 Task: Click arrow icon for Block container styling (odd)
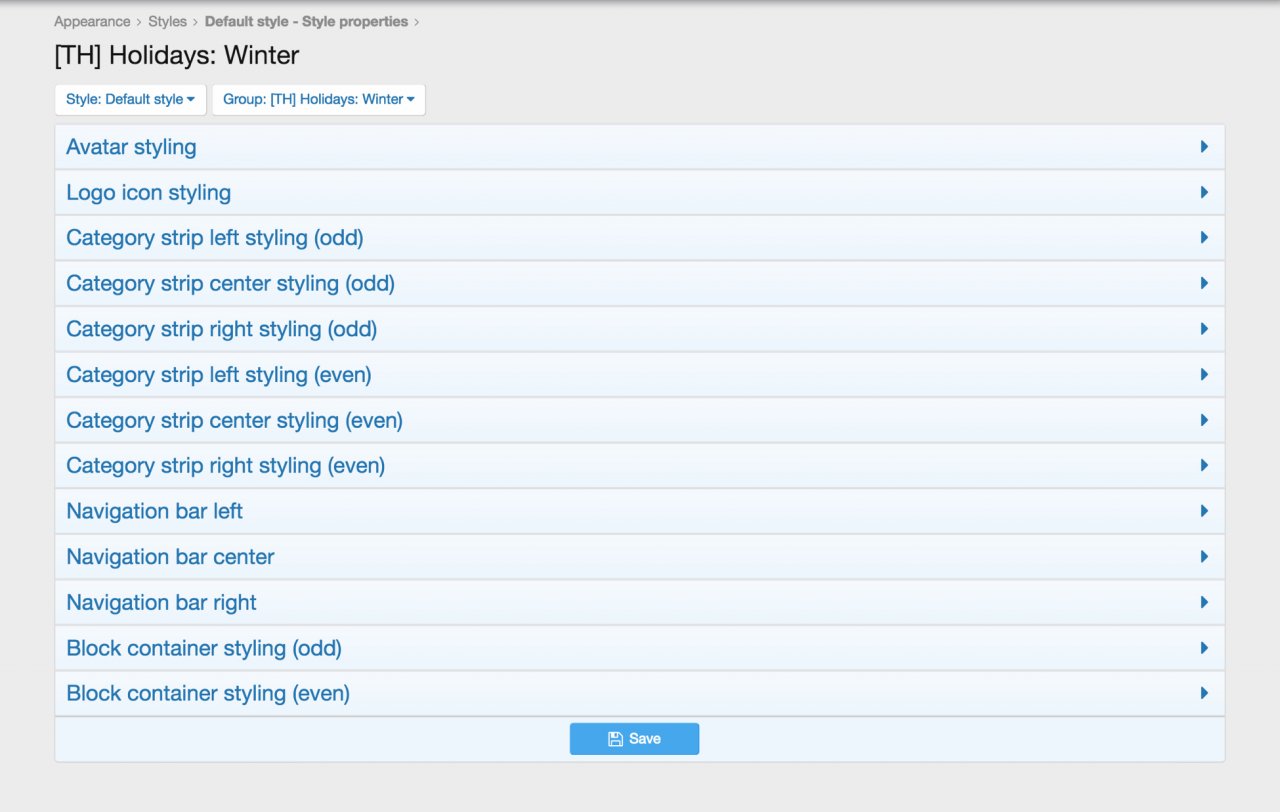click(x=1204, y=648)
